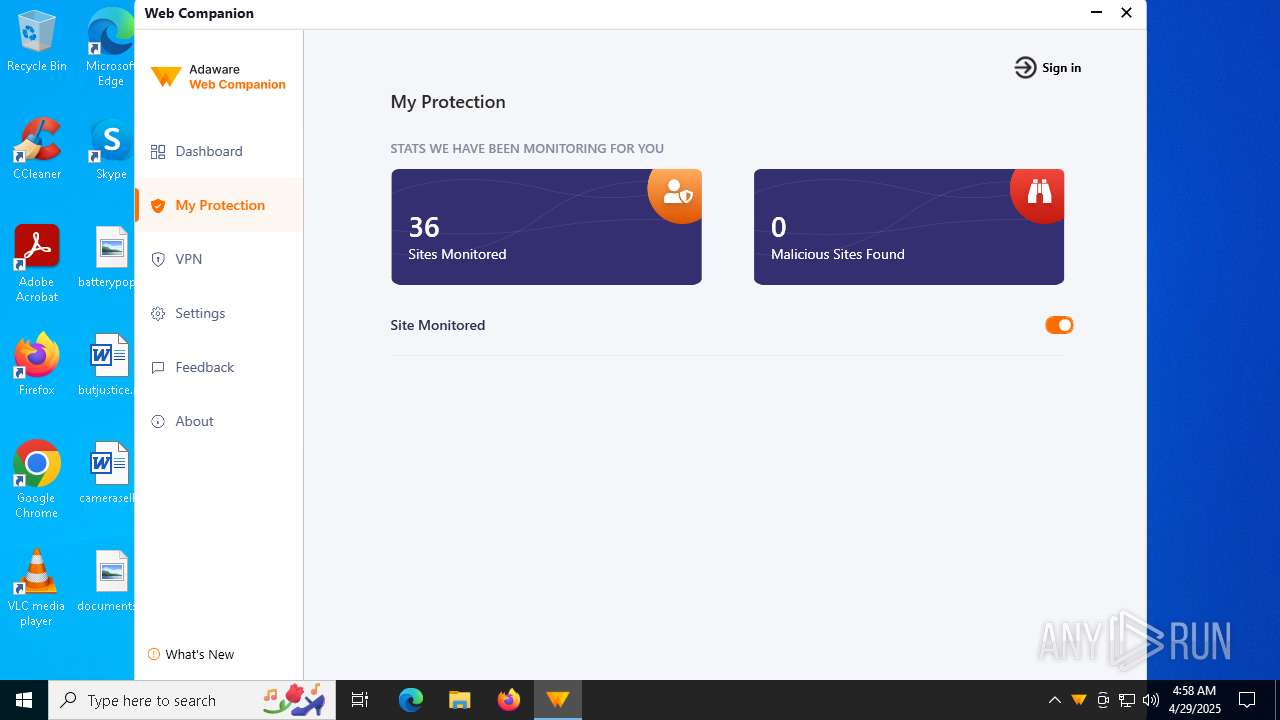Click 'STATS WE HAVE BEEN MONITORING FOR YOU' text
Screen dimensions: 1280x720
point(527,148)
